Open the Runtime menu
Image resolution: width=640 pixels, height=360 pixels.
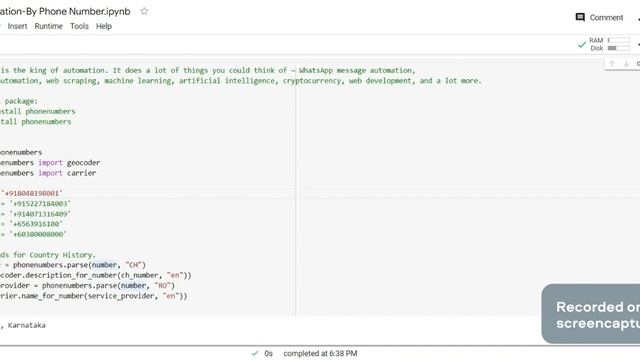tap(49, 26)
